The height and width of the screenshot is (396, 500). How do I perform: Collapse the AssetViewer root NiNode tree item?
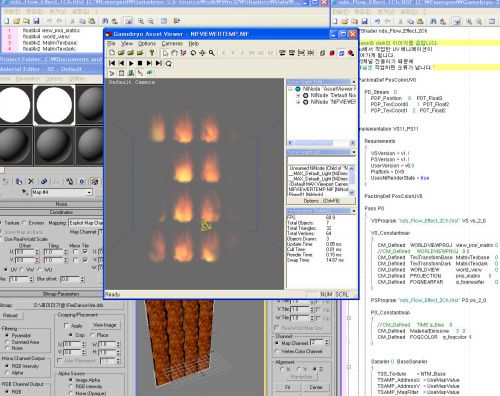point(291,89)
